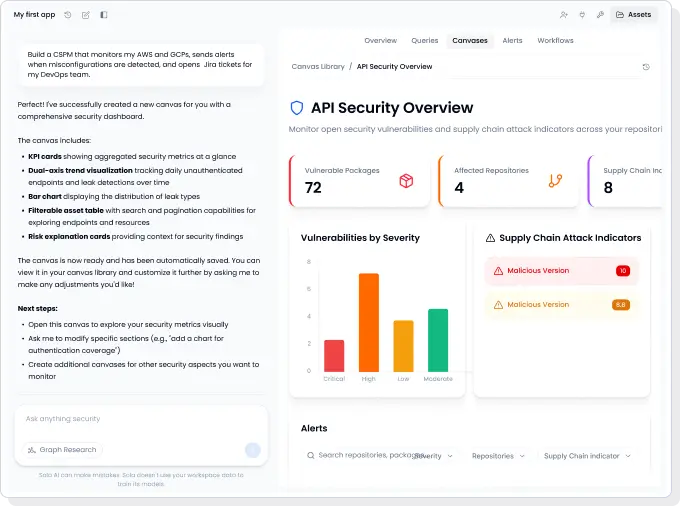Focus the Ask anything security input

pyautogui.click(x=141, y=419)
